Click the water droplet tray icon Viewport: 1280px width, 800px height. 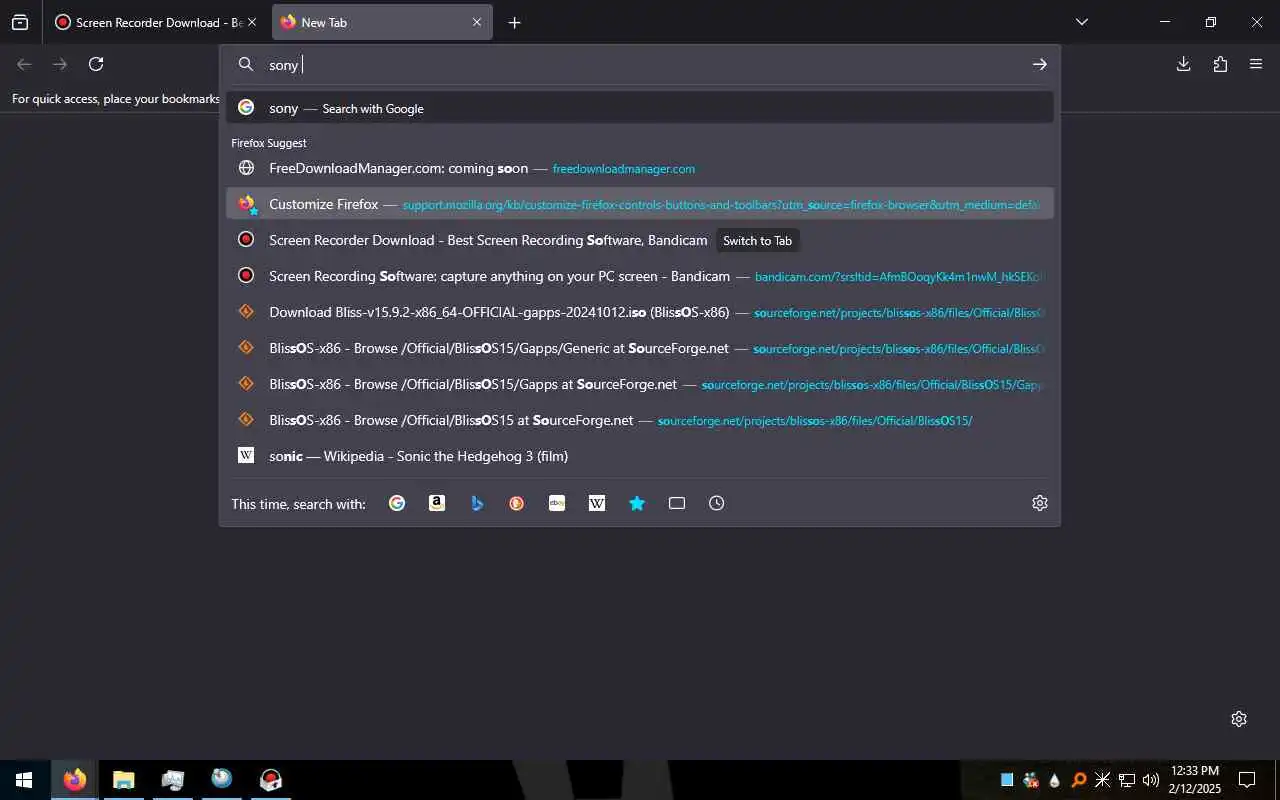(x=1055, y=780)
